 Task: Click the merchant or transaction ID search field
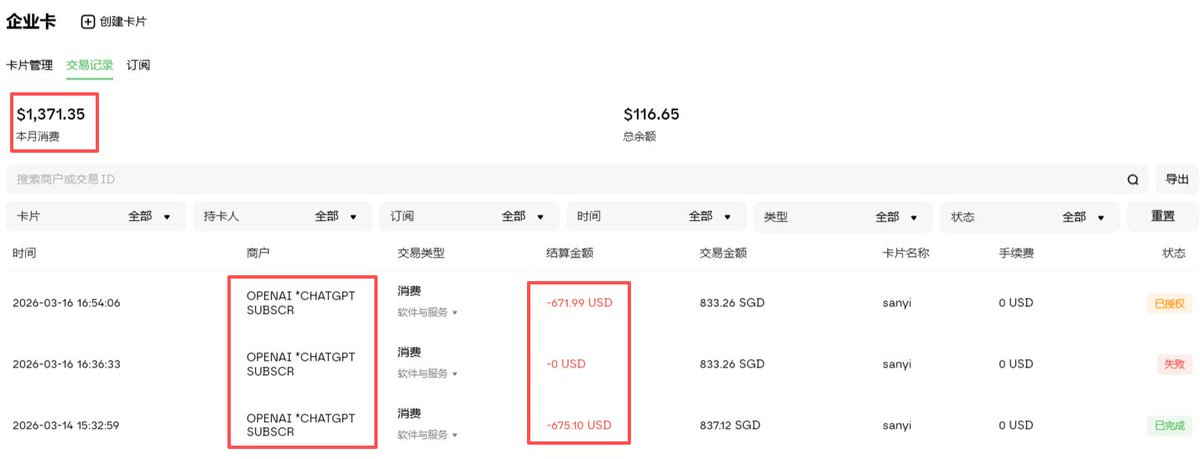tap(560, 180)
